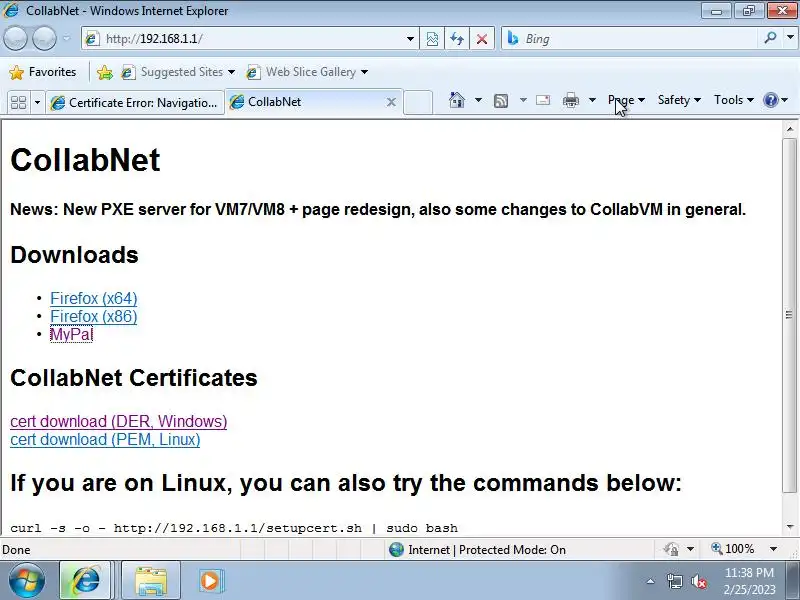The height and width of the screenshot is (600, 800).
Task: Open the Favorites center
Action: click(42, 72)
